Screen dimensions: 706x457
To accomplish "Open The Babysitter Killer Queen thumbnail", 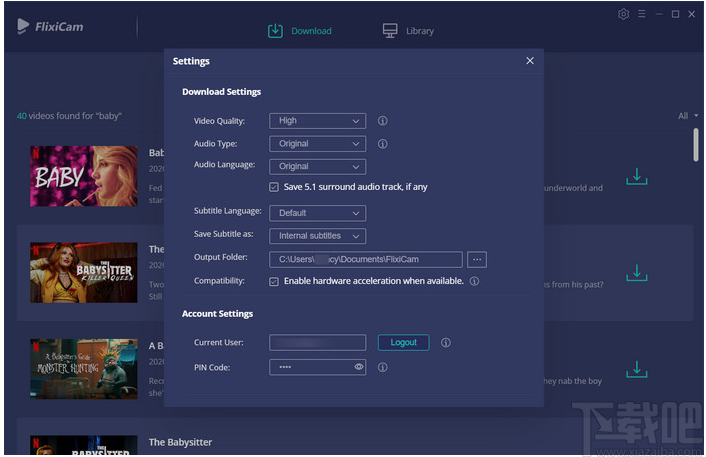I will [84, 272].
